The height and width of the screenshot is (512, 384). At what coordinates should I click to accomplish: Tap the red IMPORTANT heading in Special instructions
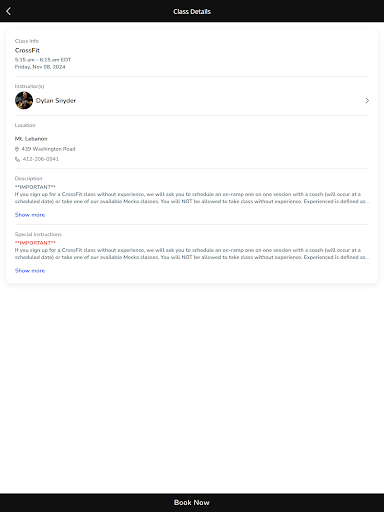click(x=35, y=243)
